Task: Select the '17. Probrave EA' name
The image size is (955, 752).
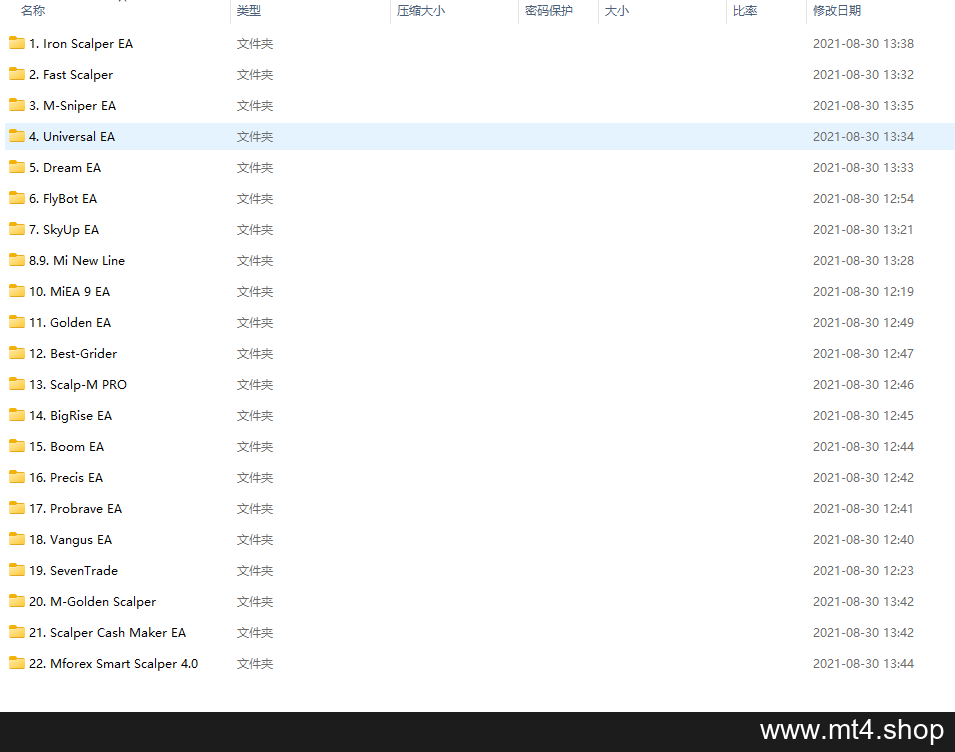Action: point(76,509)
